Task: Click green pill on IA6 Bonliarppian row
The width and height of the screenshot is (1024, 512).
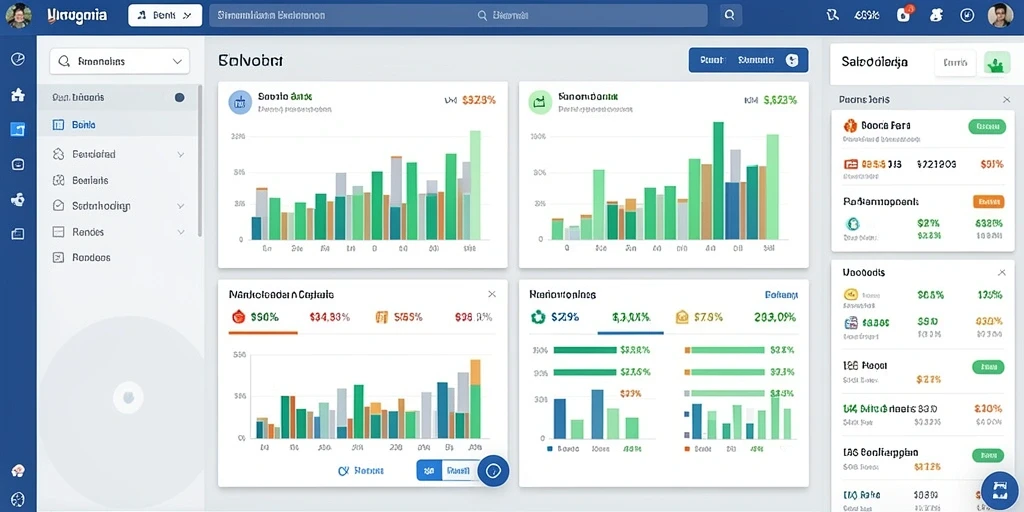Action: pyautogui.click(x=989, y=455)
